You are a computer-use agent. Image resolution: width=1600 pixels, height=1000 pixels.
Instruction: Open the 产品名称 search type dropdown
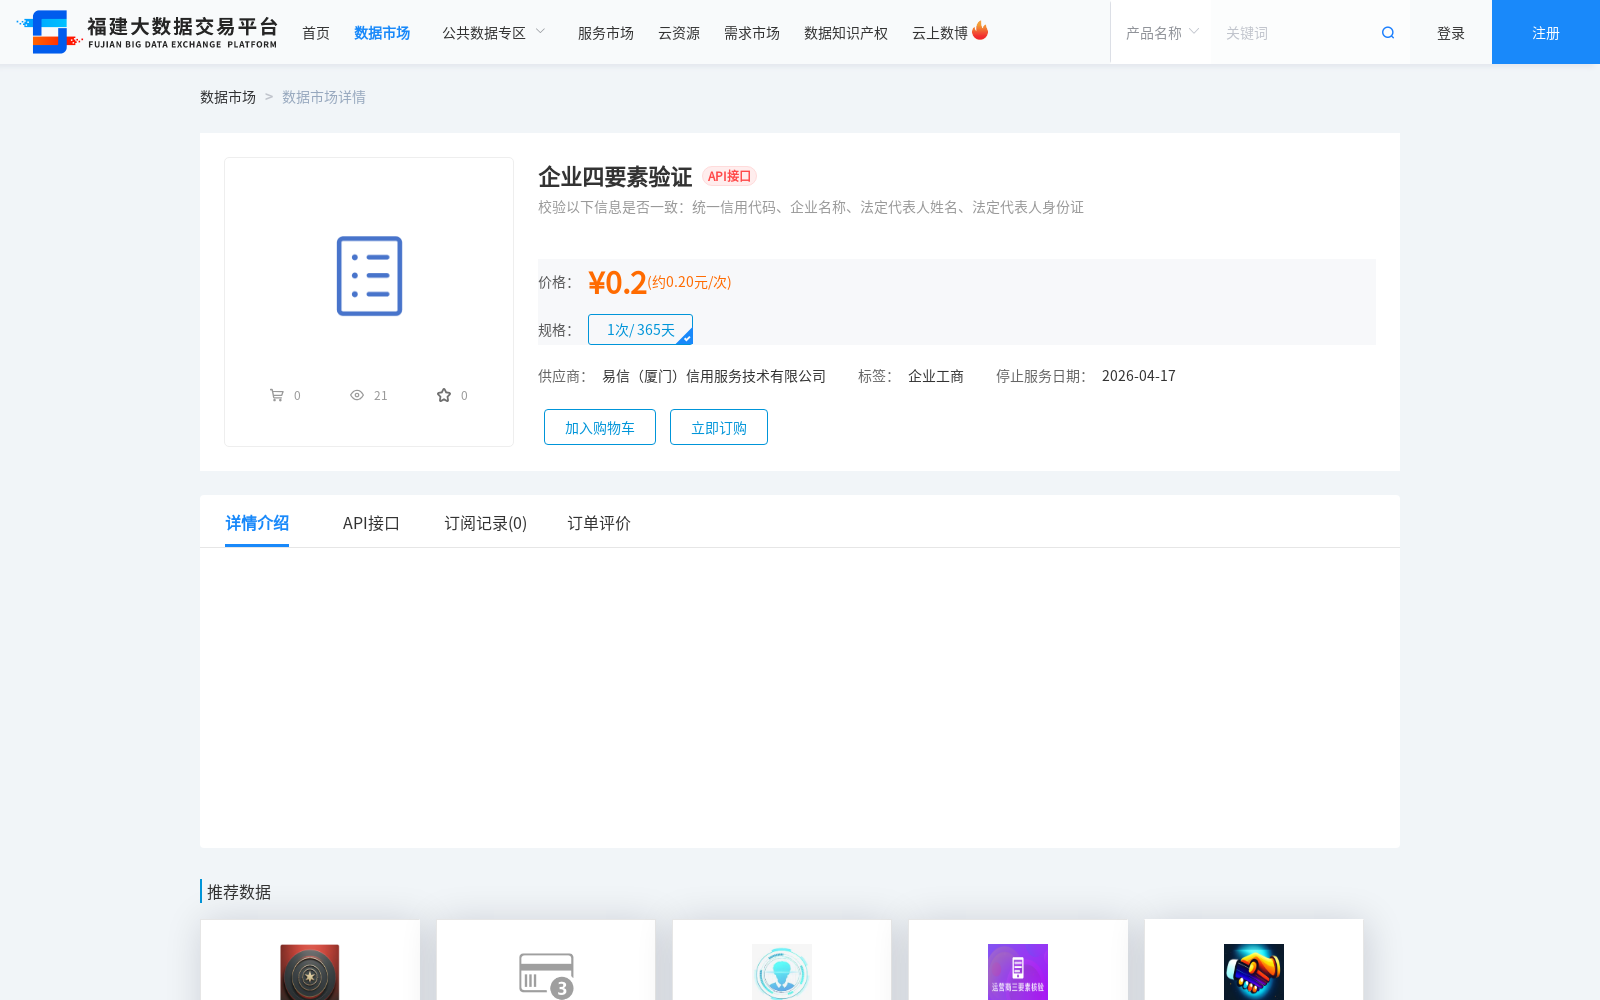coord(1162,33)
